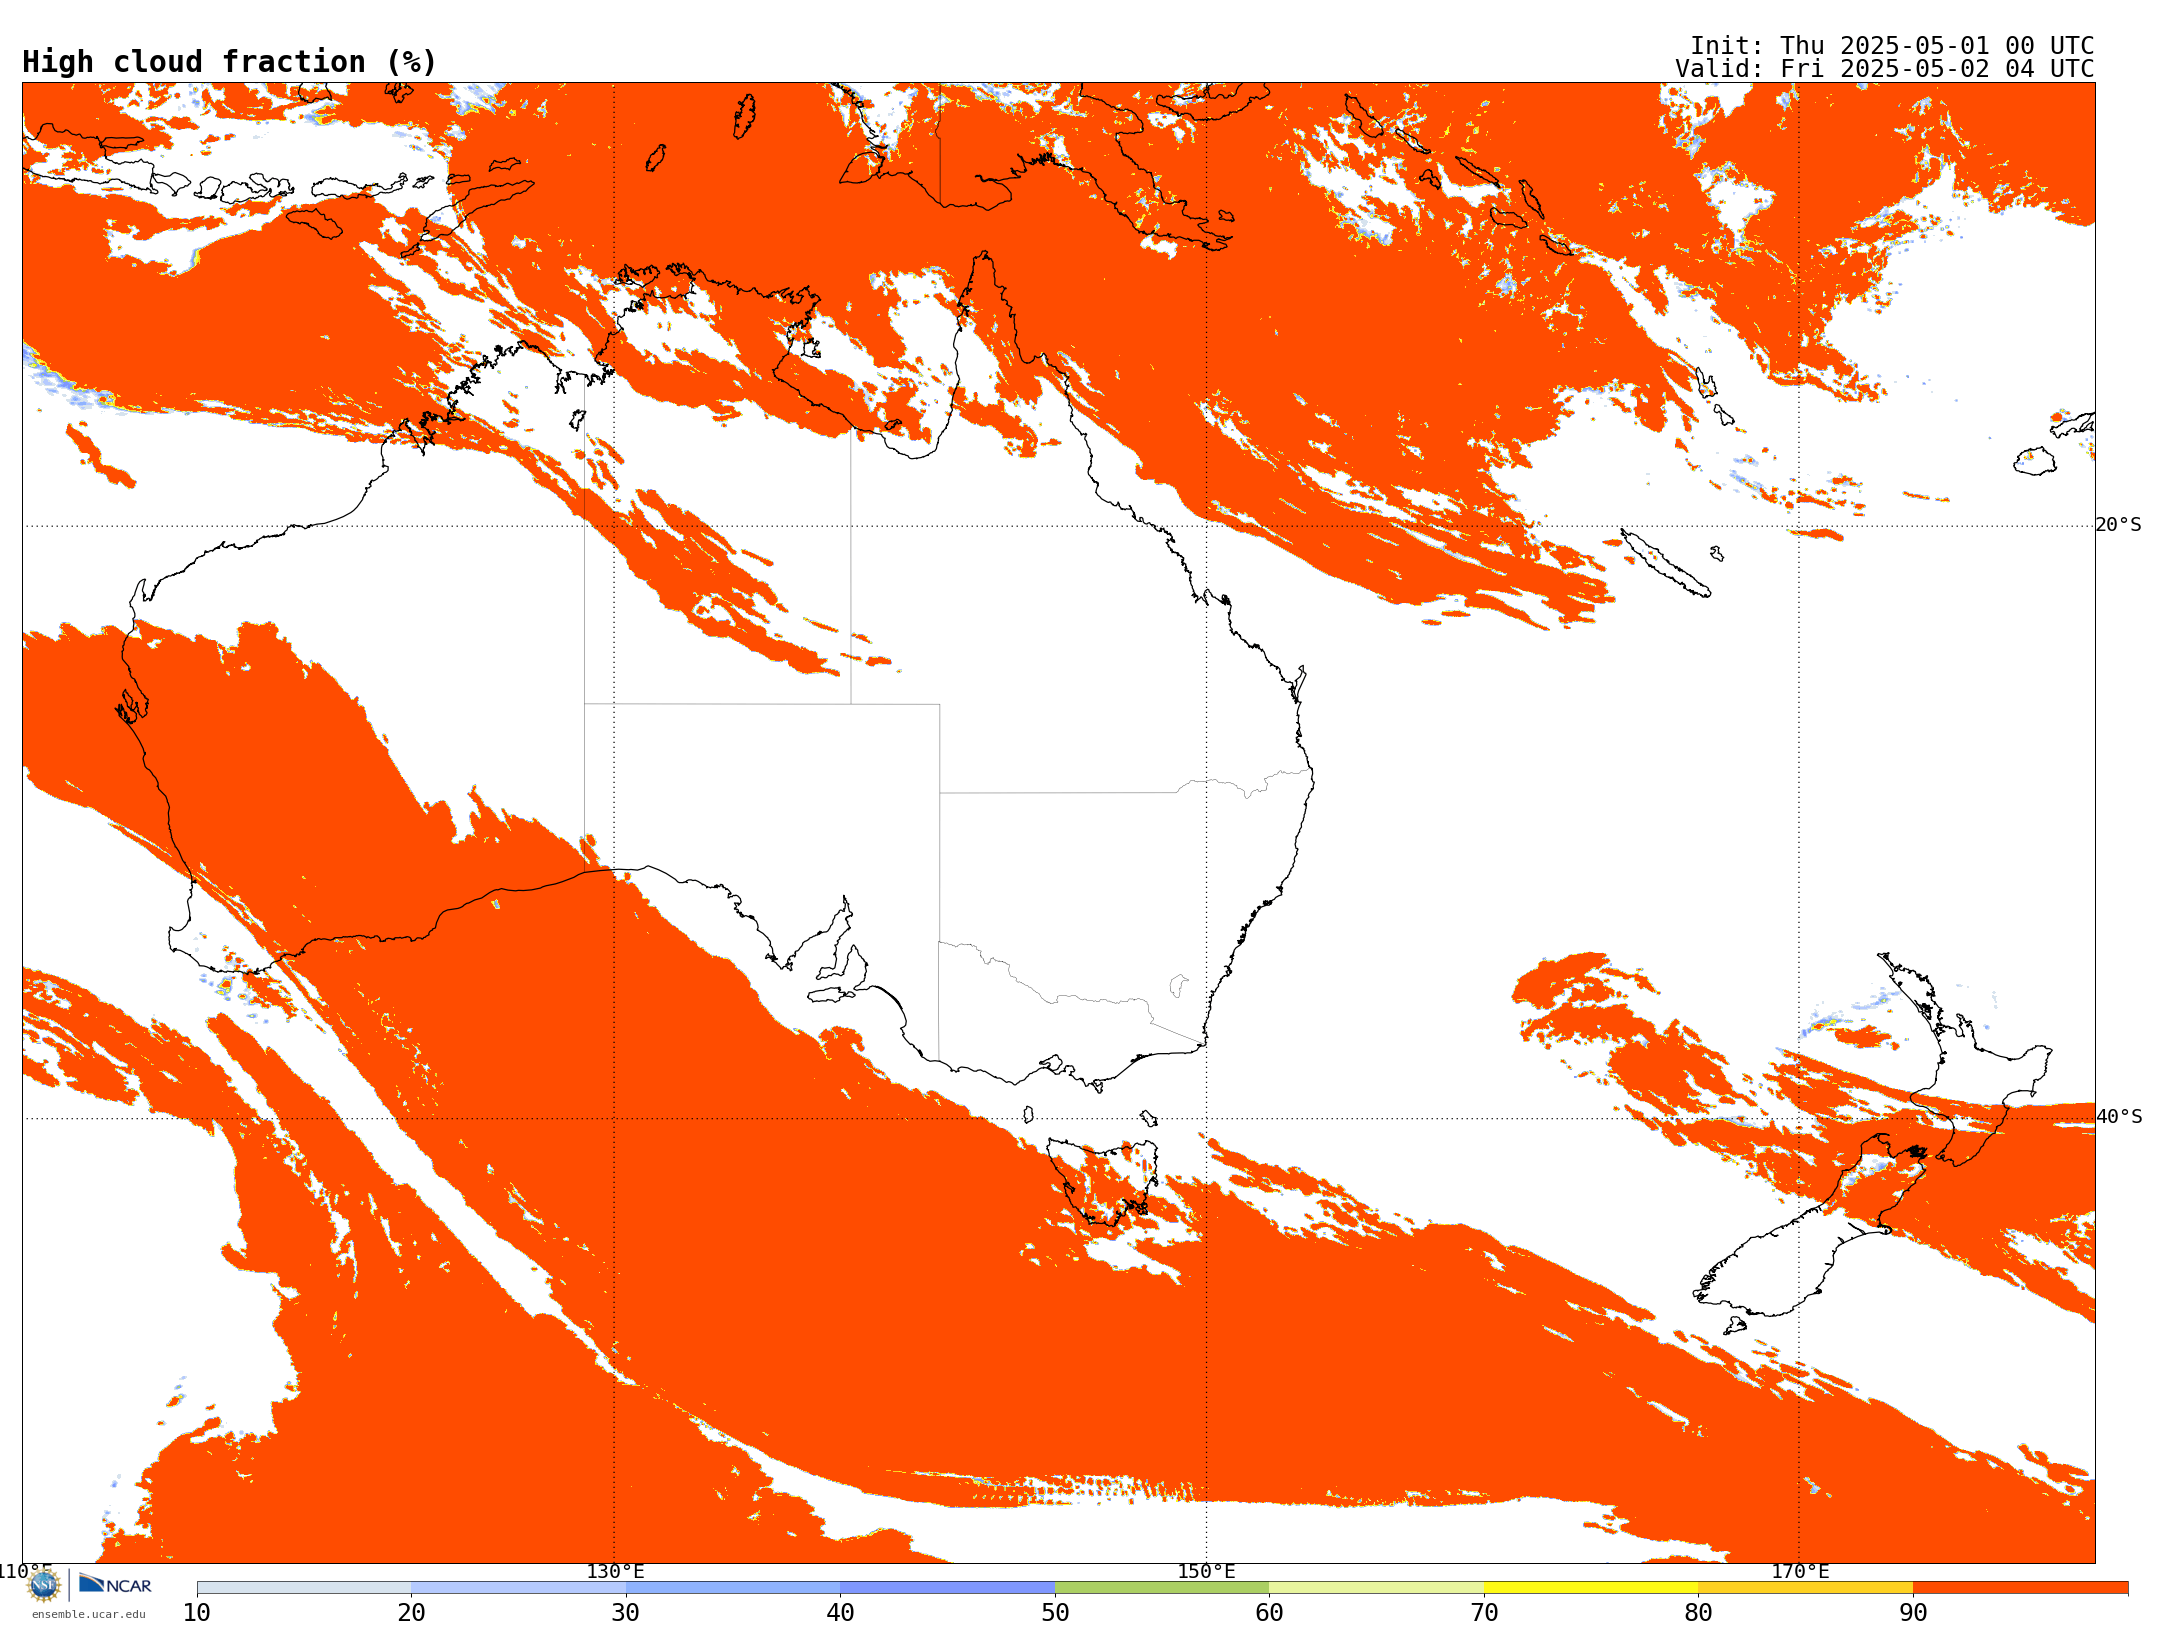Click the 130°E longitude label
The image size is (2160, 1626).
[x=615, y=1572]
